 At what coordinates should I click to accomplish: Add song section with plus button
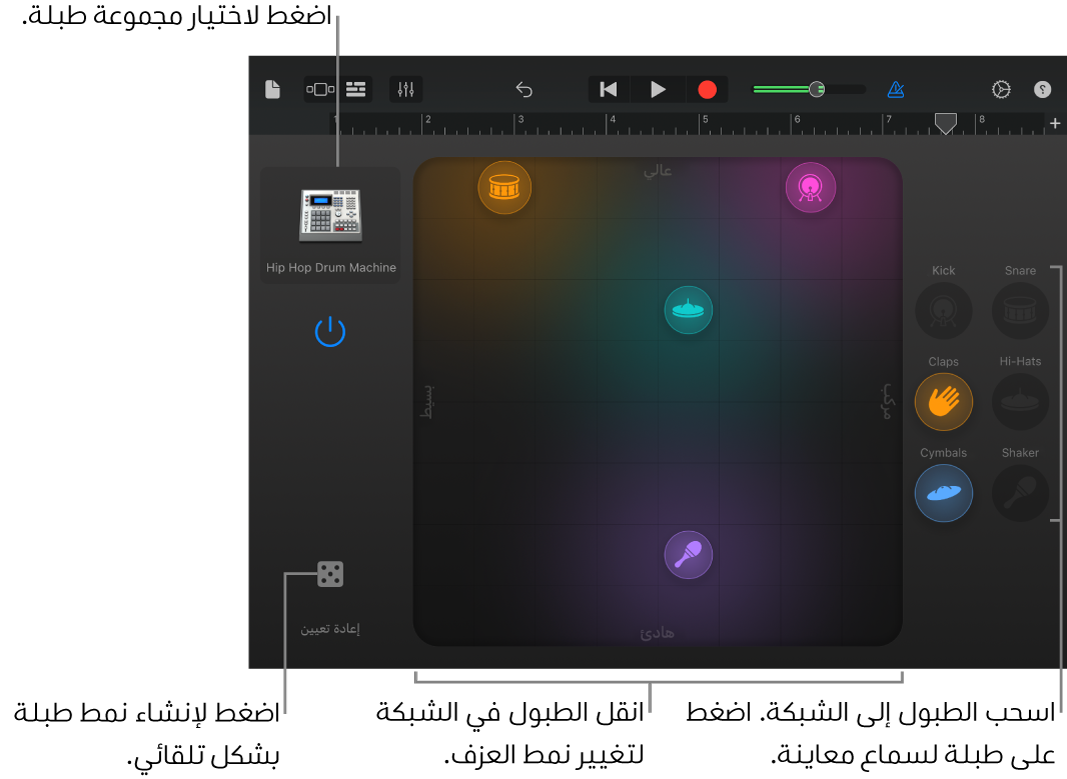click(x=1055, y=123)
